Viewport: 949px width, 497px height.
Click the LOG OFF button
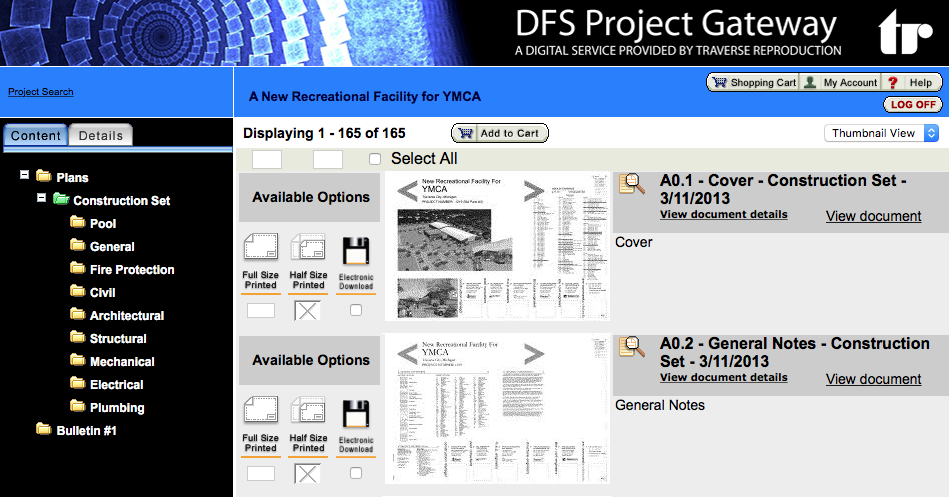tap(913, 105)
